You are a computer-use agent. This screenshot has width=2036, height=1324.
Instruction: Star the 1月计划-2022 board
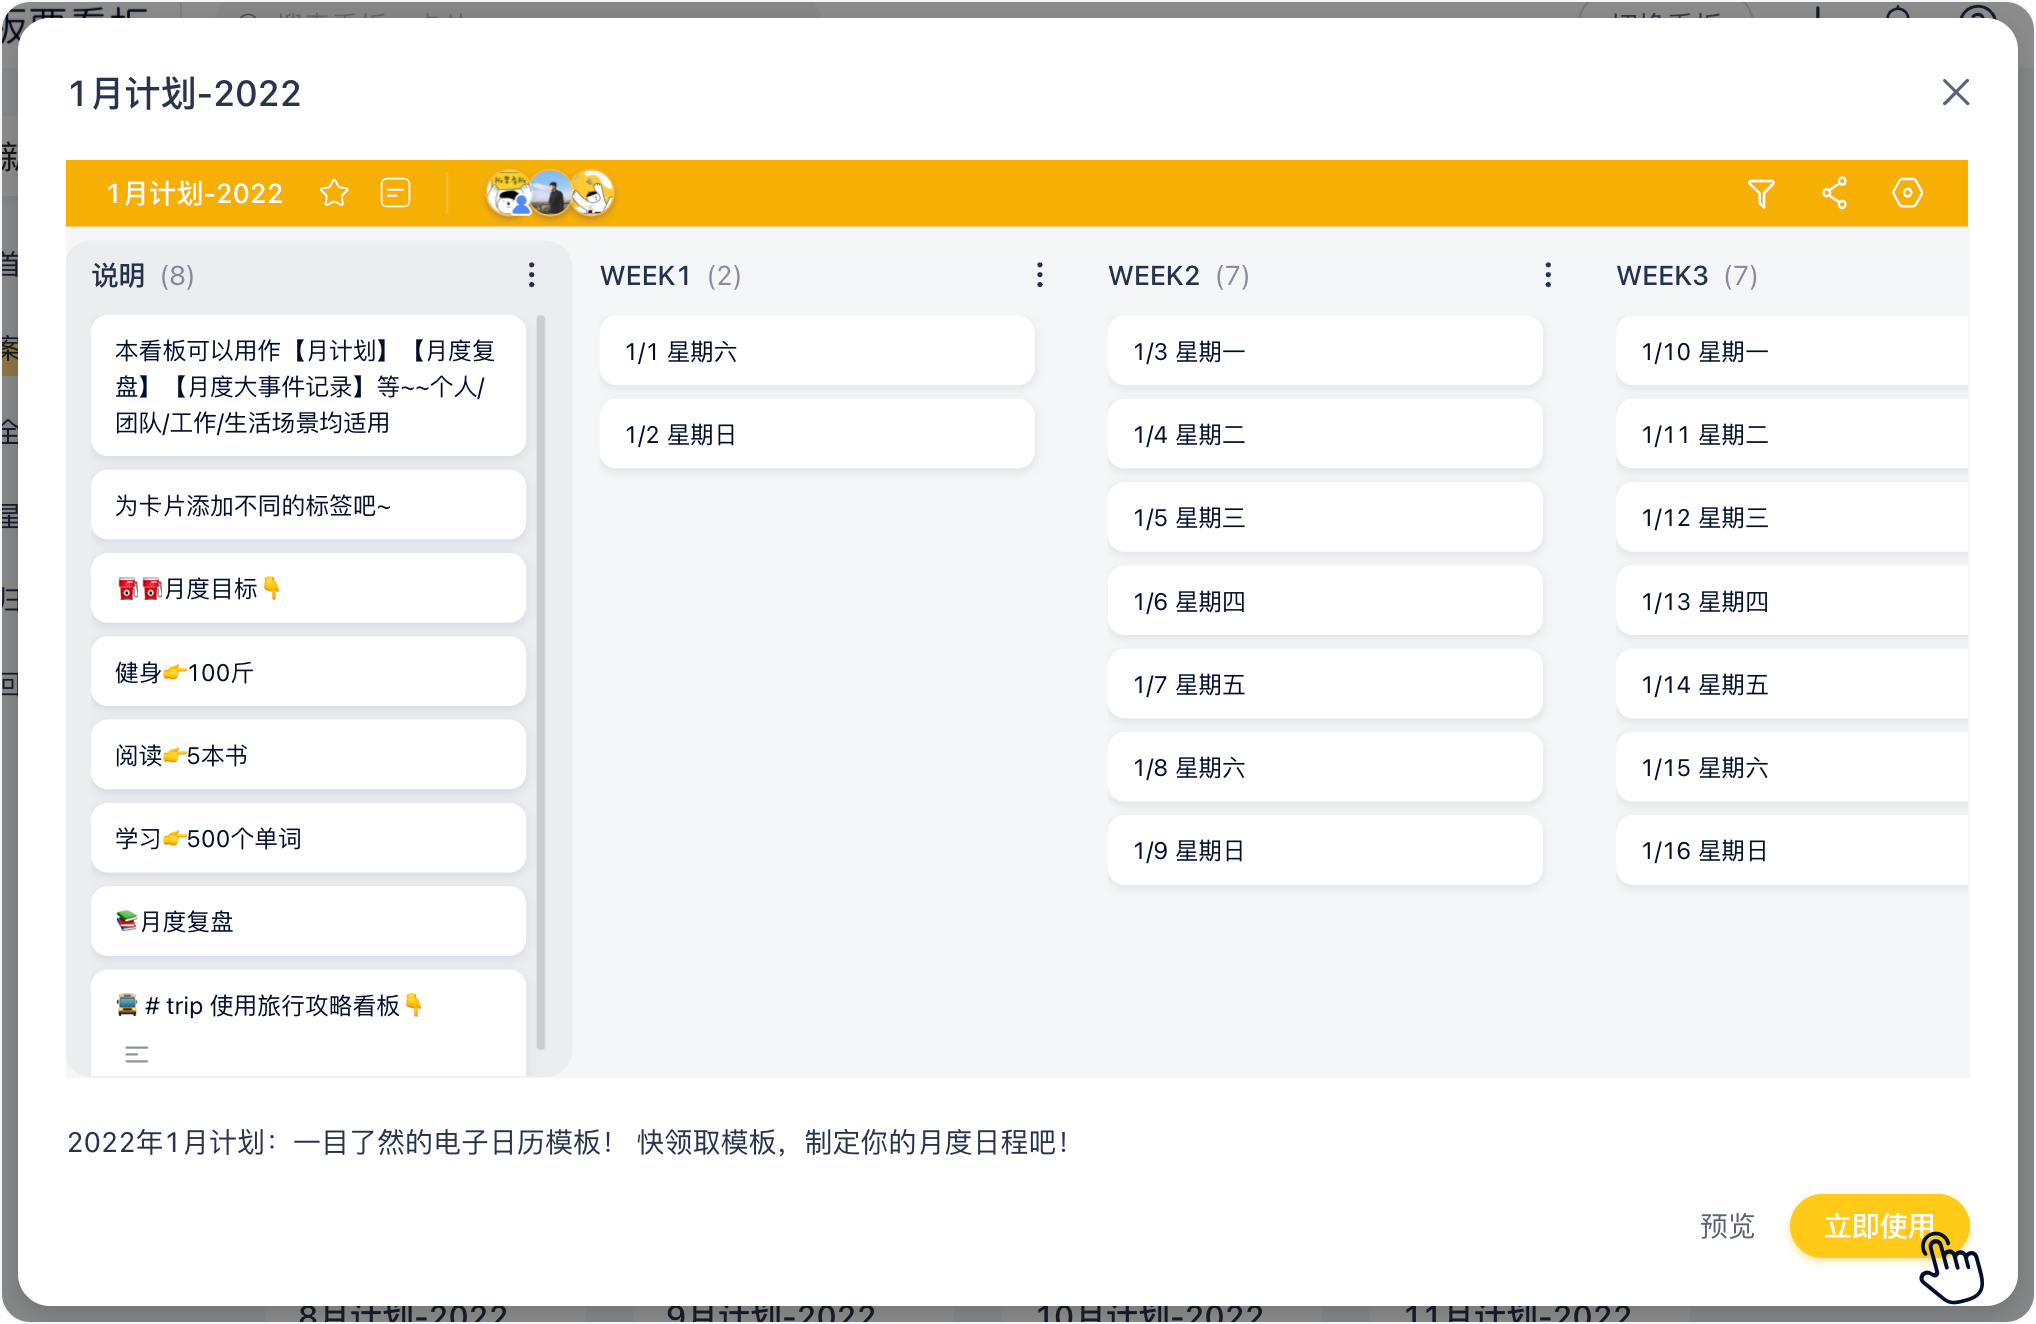(334, 193)
